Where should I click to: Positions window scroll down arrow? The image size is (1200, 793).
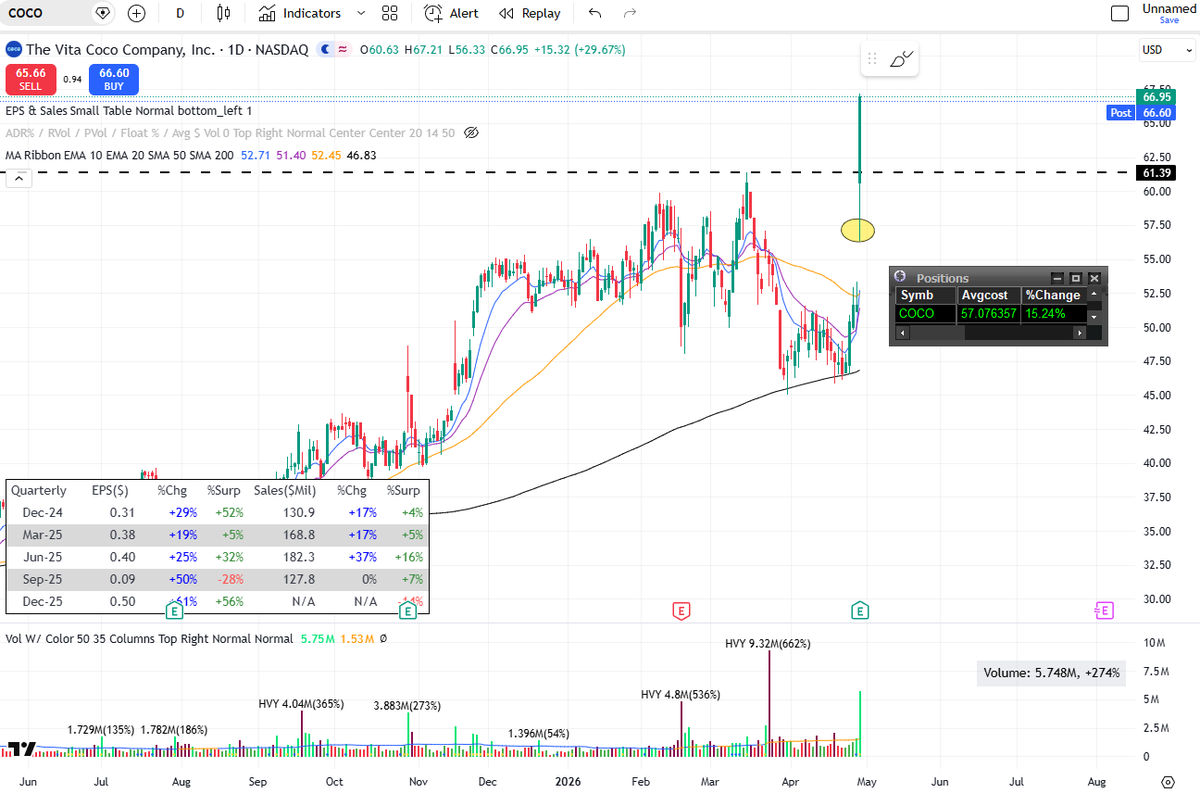point(1093,316)
